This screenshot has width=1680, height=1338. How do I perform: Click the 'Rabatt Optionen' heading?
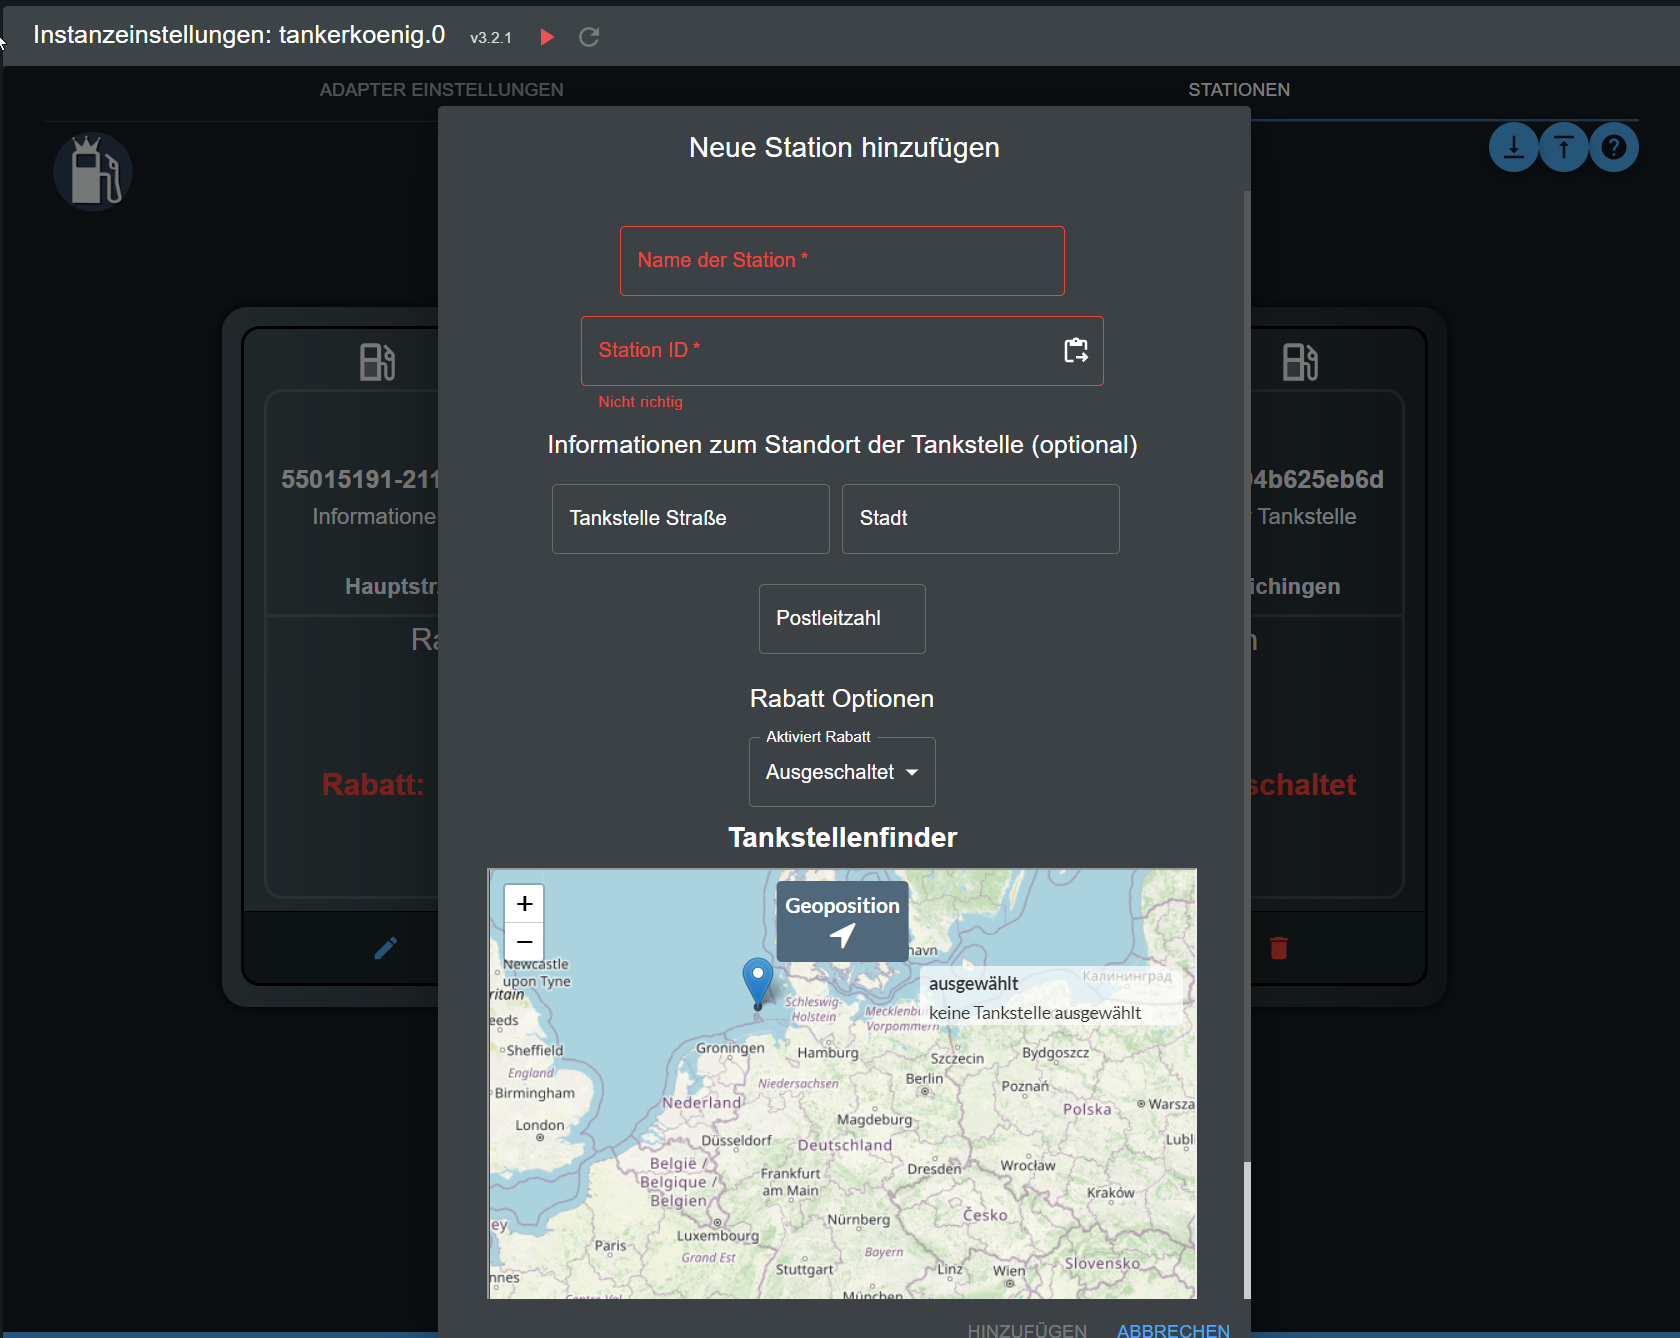[x=842, y=699]
